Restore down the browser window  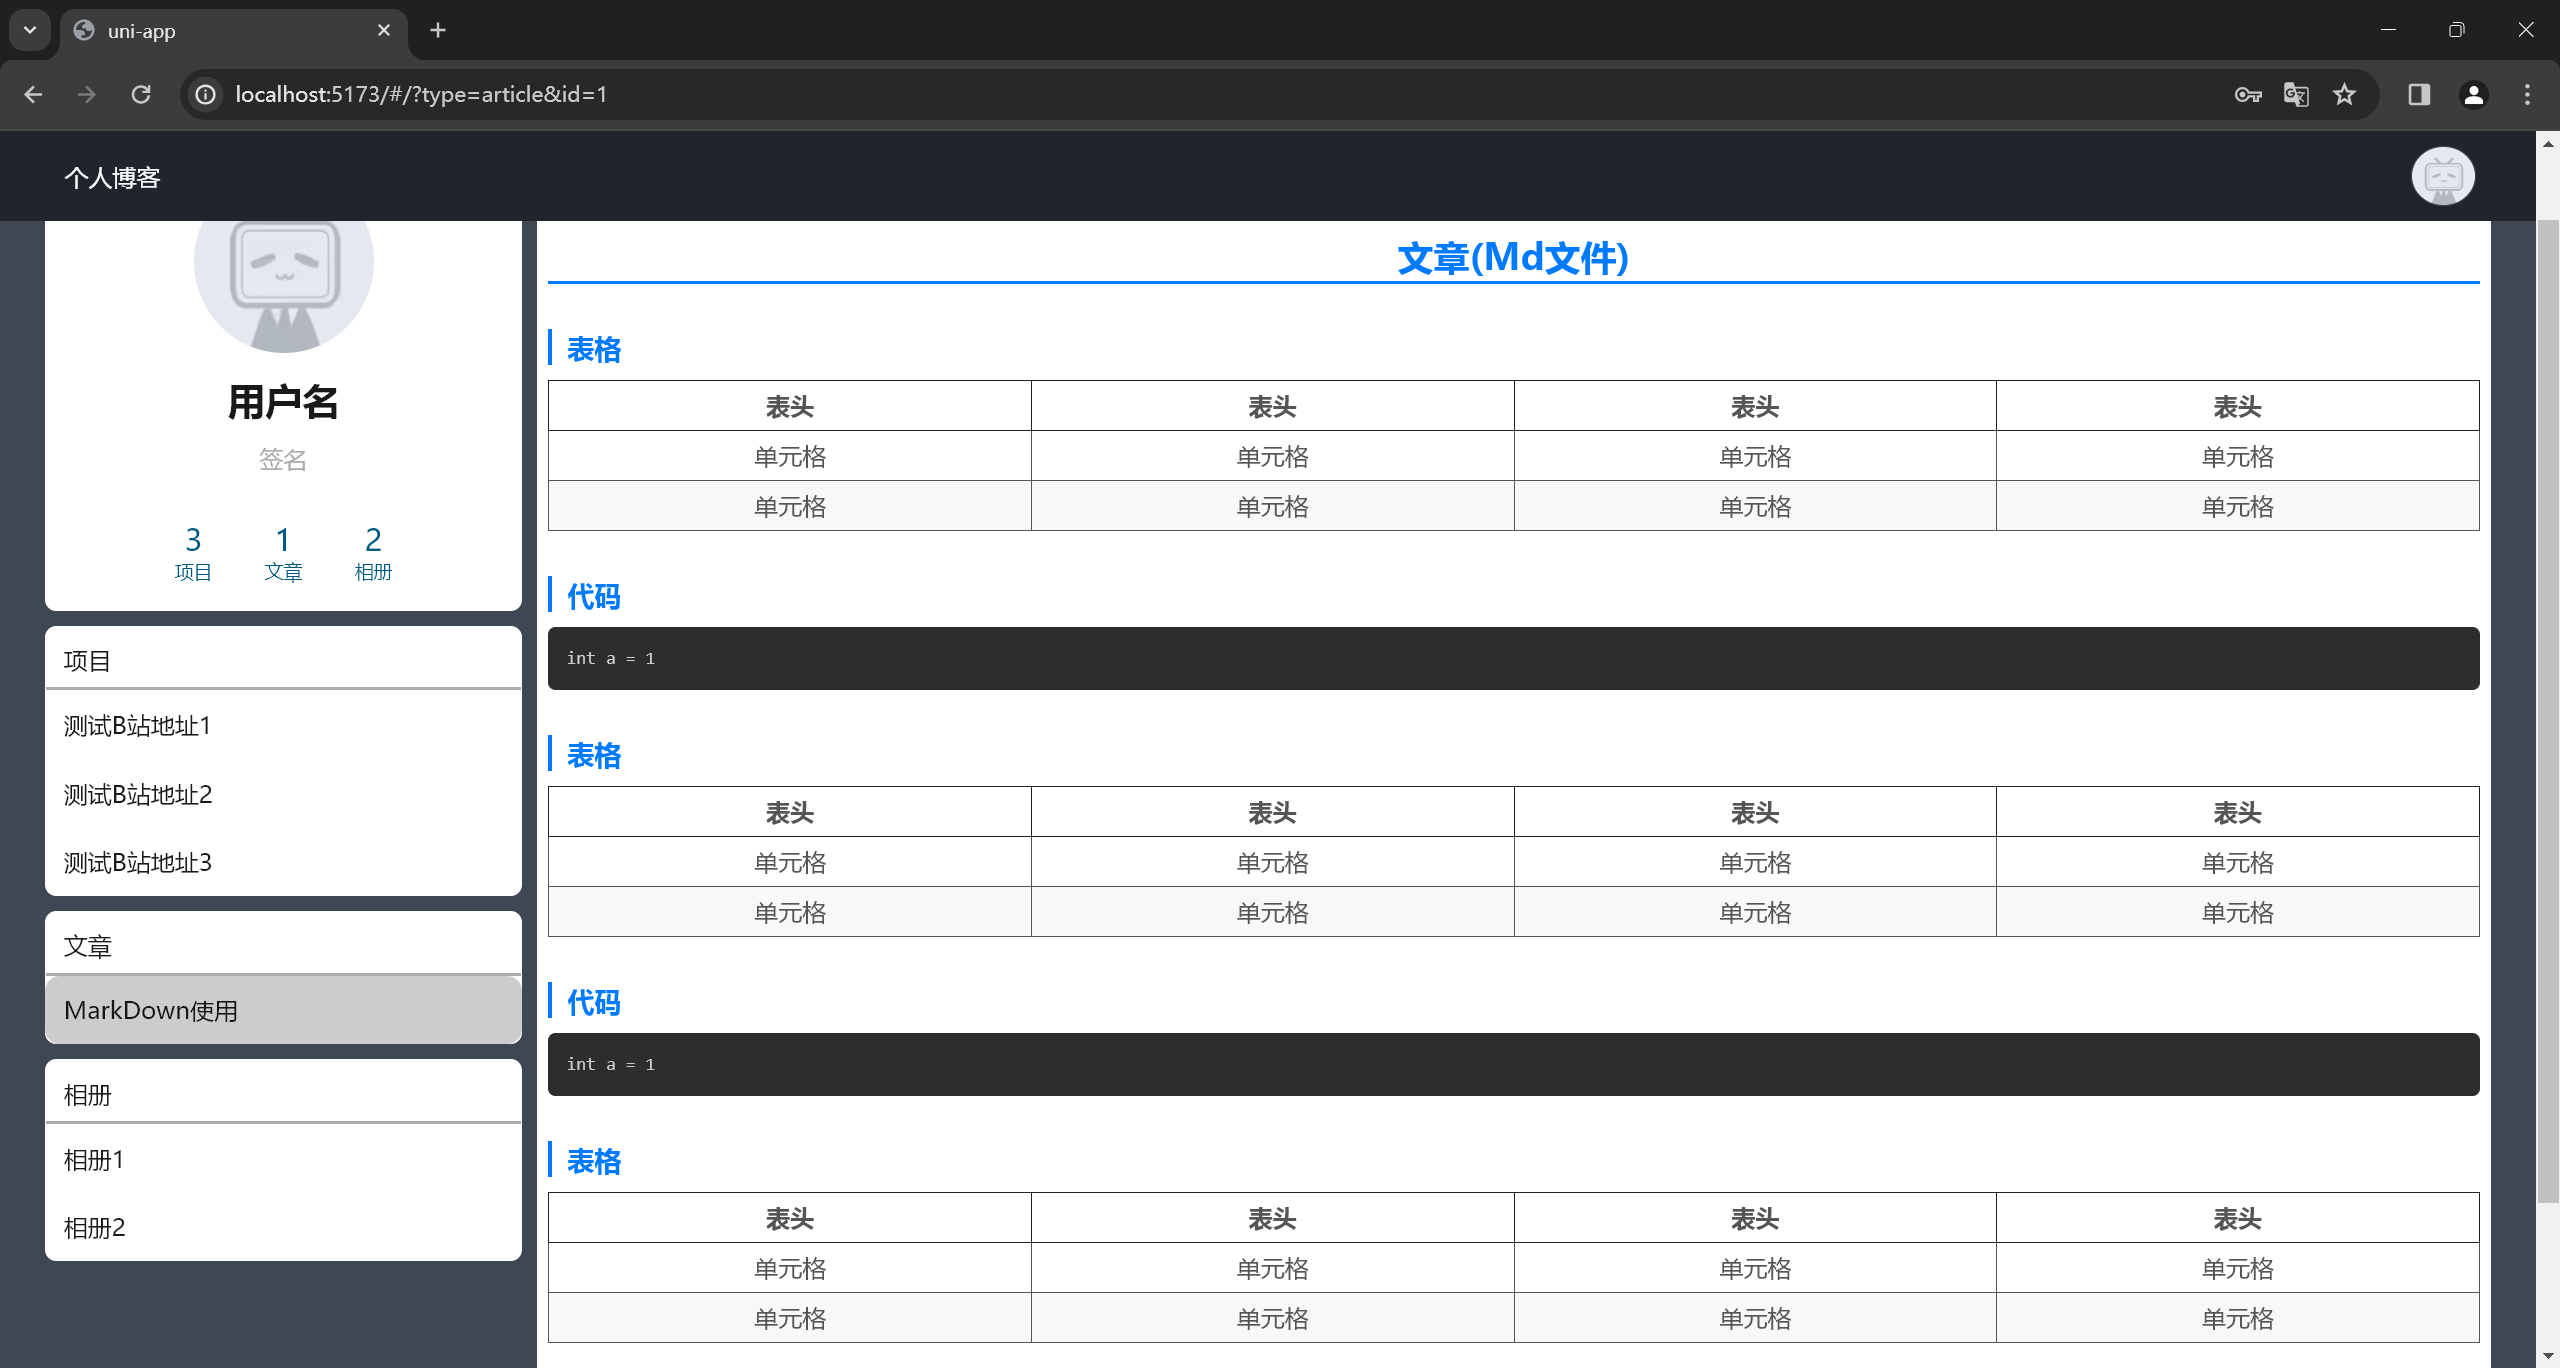[2457, 30]
